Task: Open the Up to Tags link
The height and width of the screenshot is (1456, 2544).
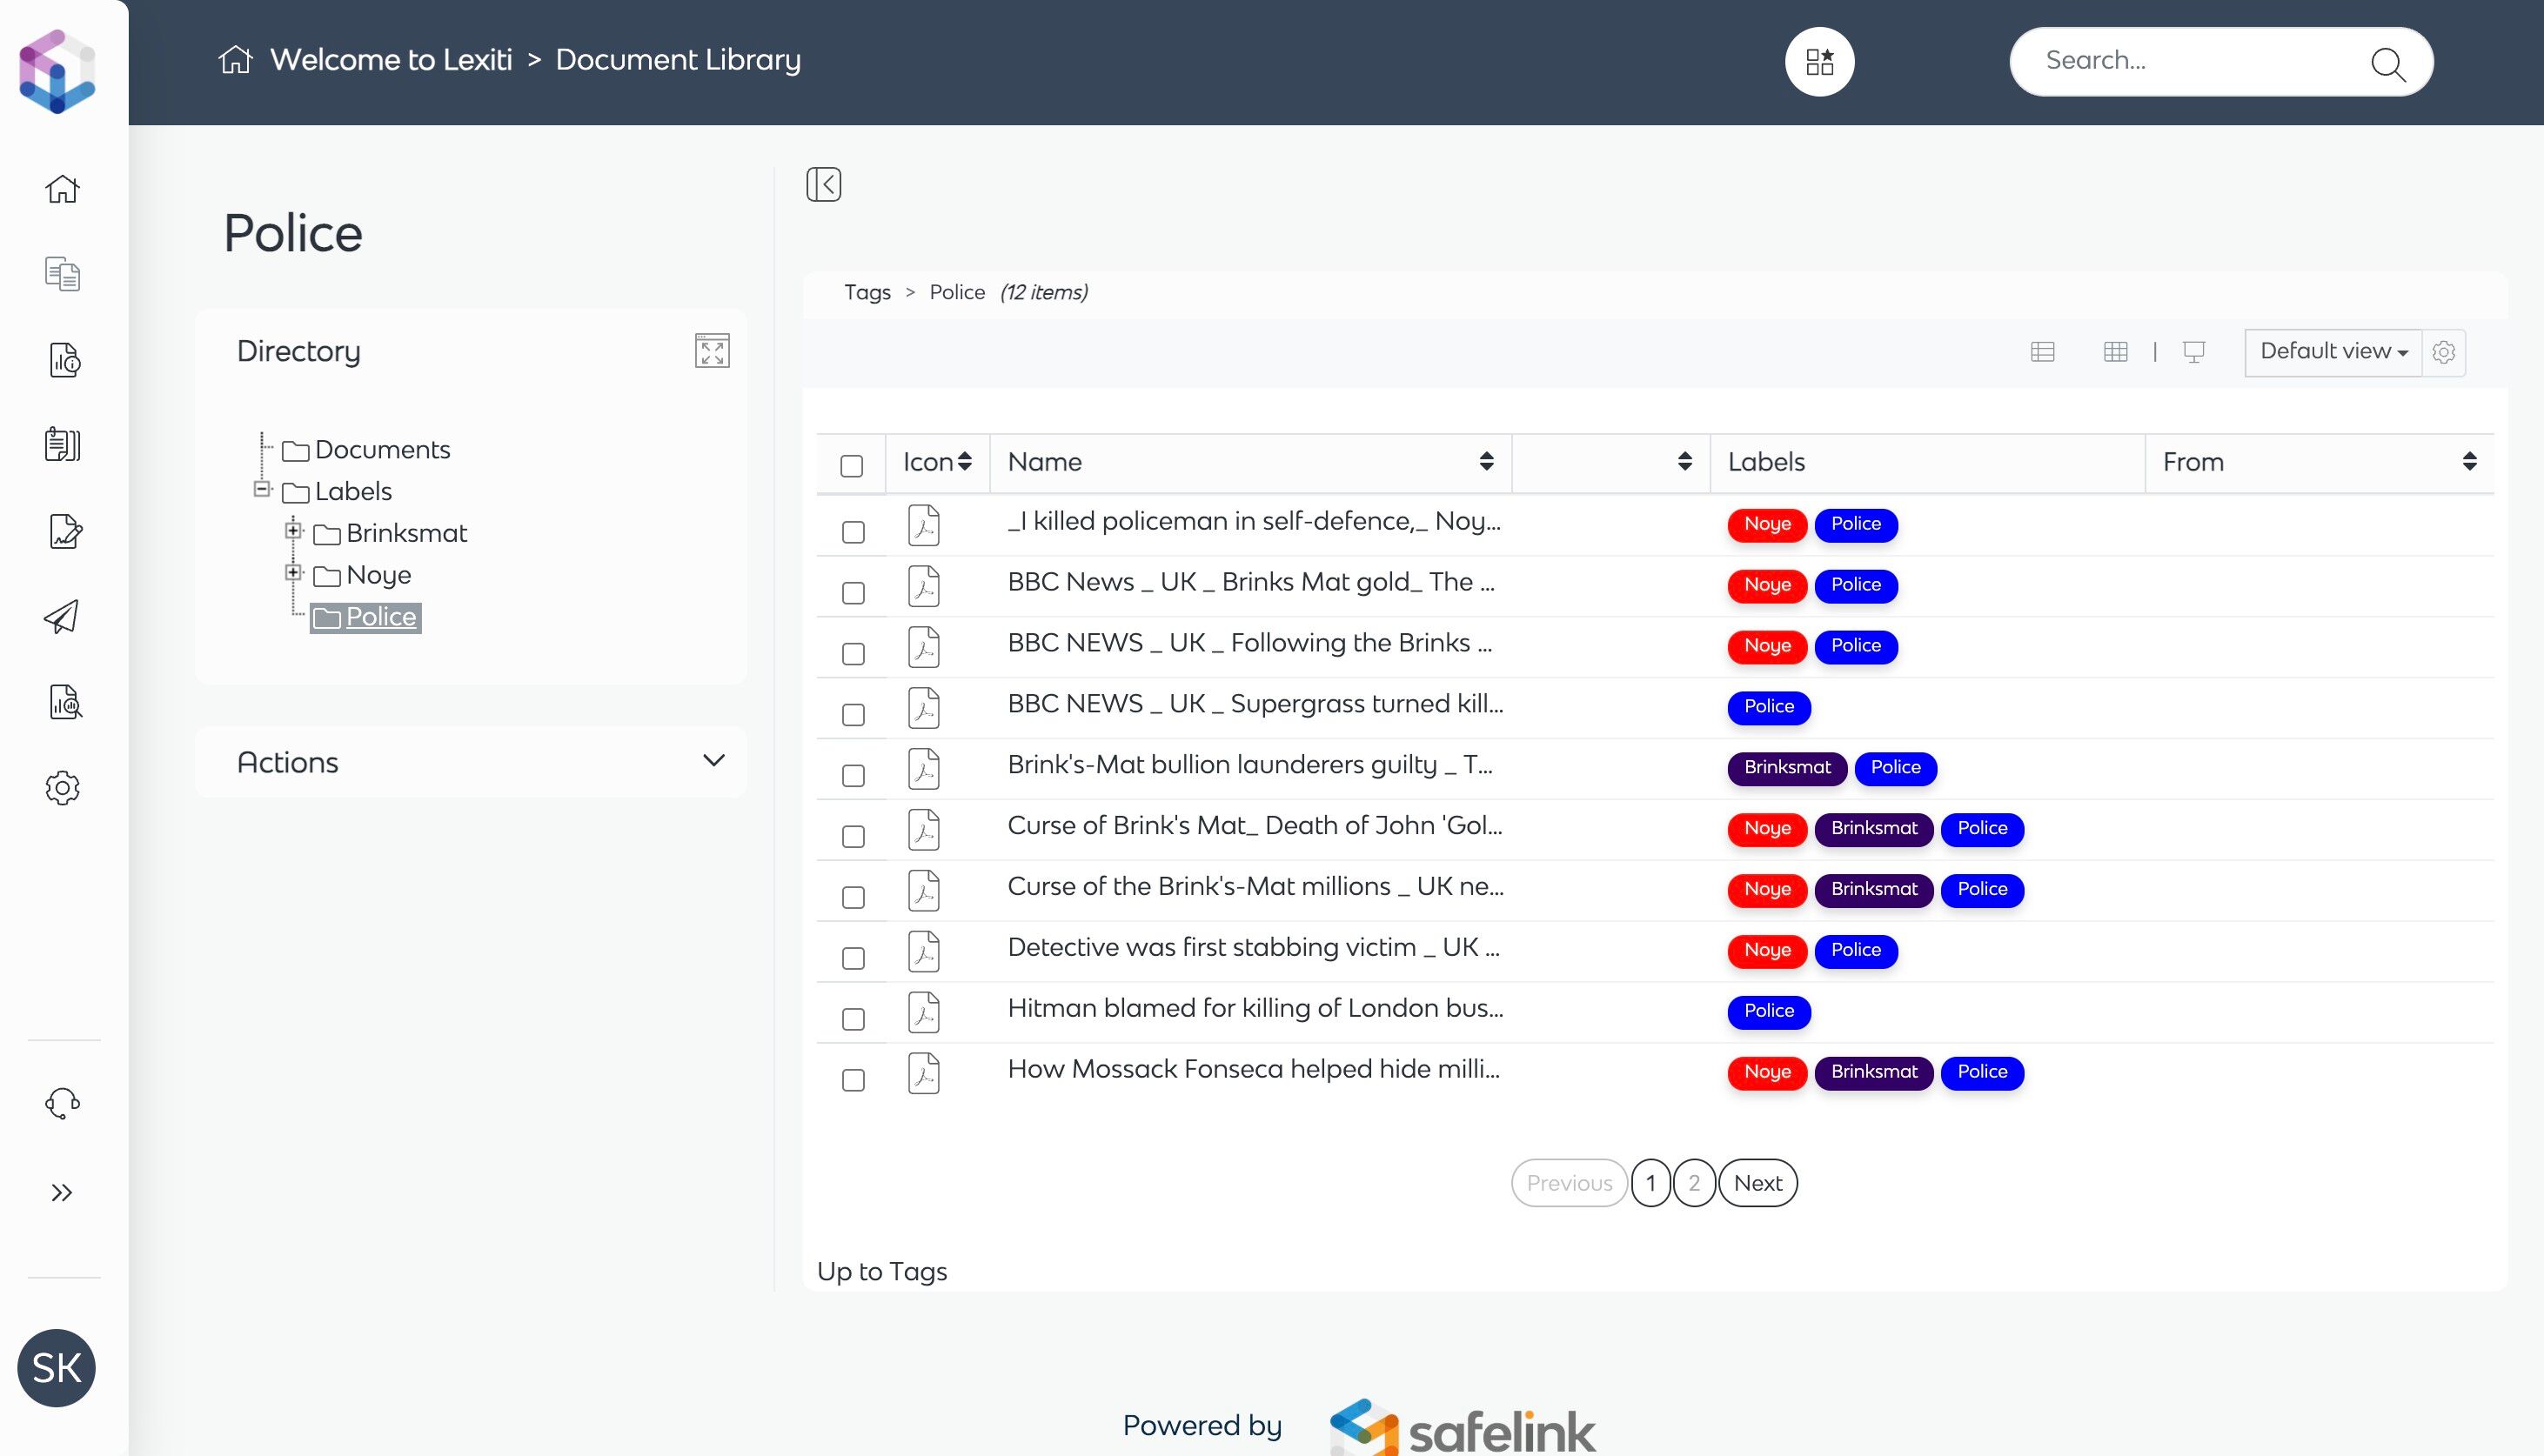Action: [x=881, y=1271]
